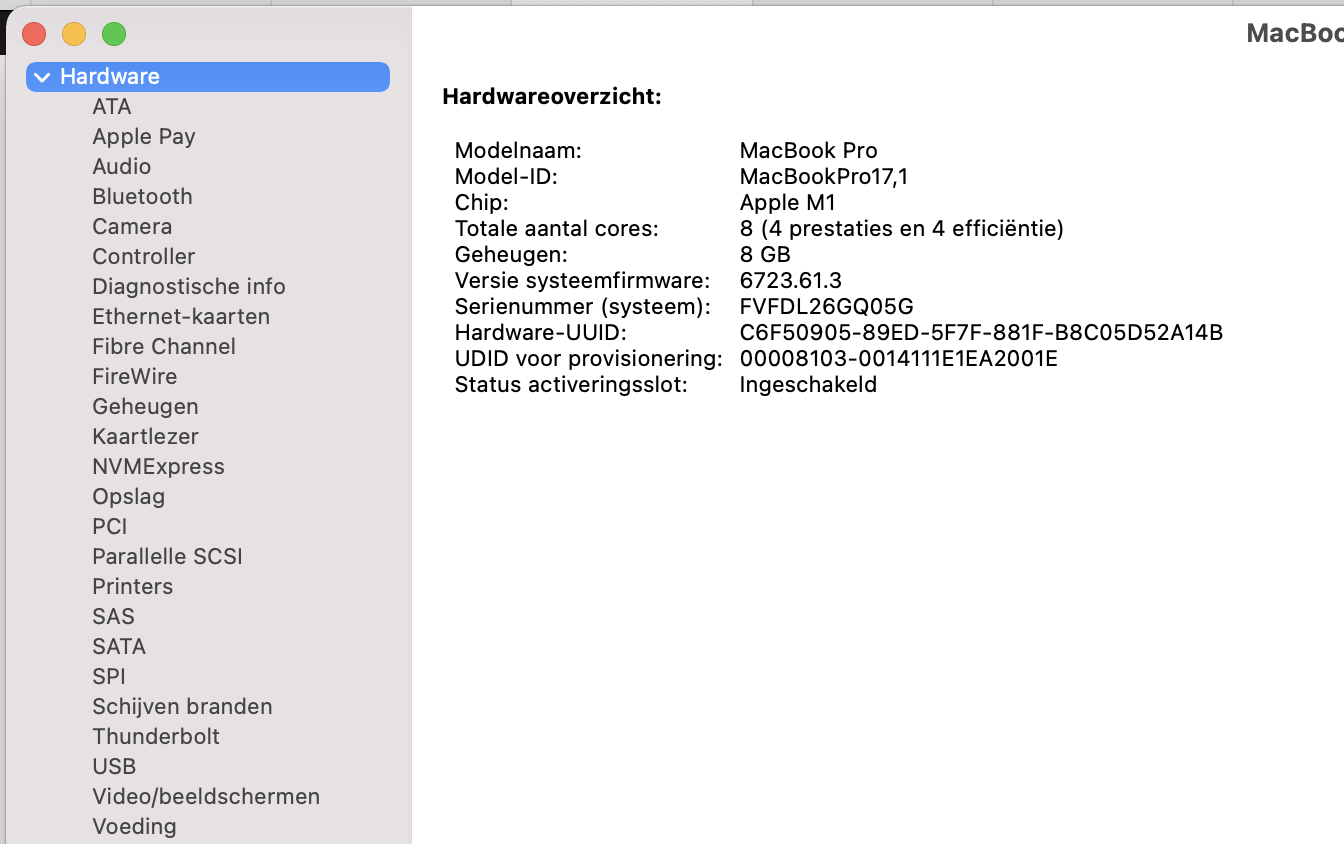1344x844 pixels.
Task: Open the Audio hardware section
Action: click(x=122, y=167)
